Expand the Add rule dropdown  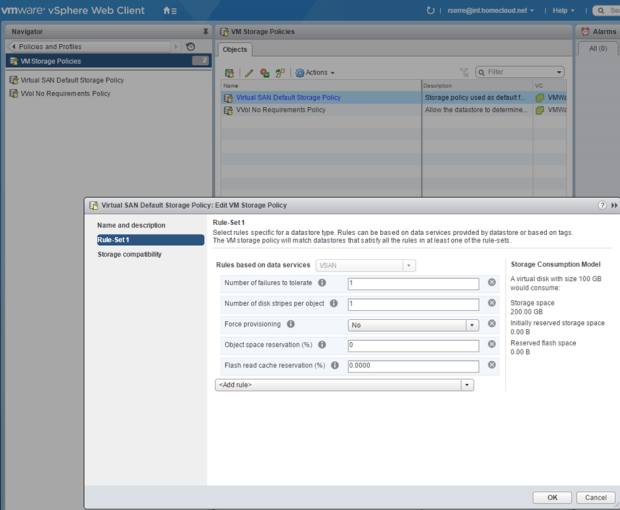467,385
